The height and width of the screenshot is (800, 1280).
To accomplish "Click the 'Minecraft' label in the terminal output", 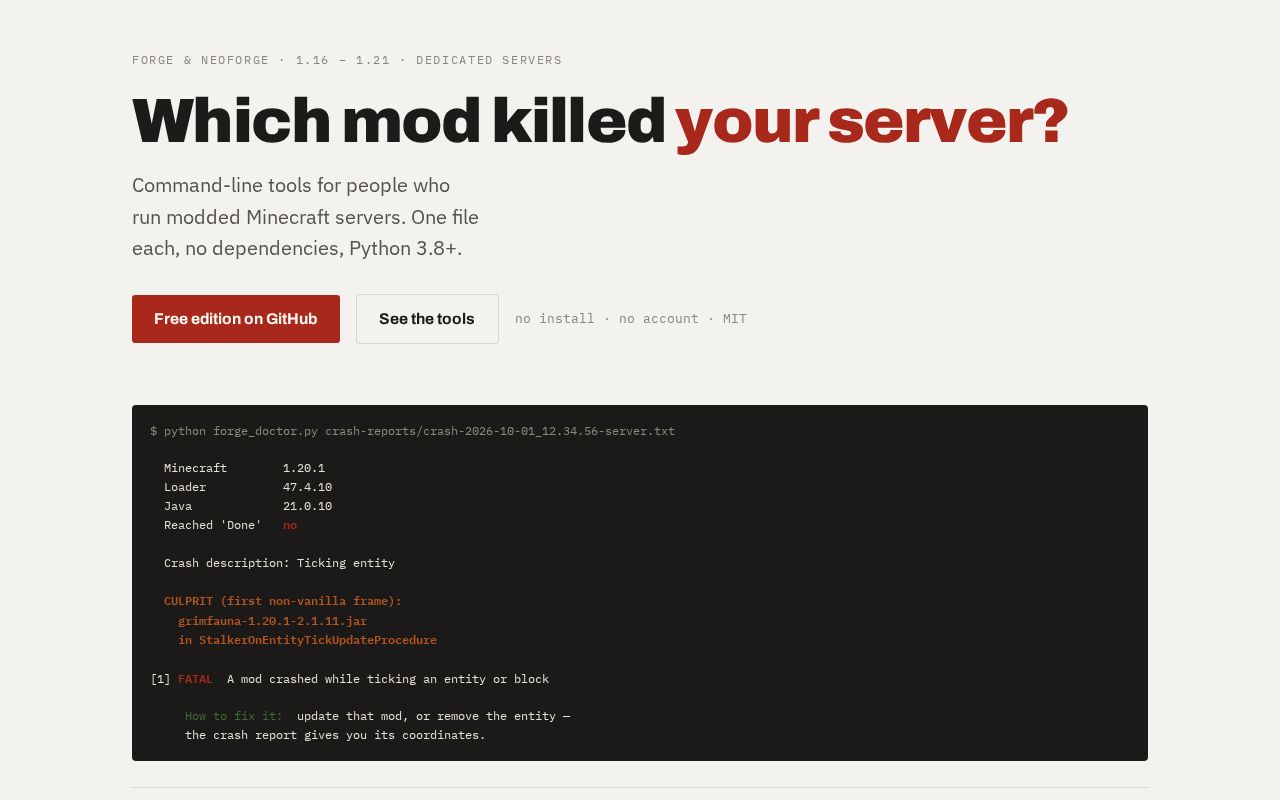I will tap(195, 468).
